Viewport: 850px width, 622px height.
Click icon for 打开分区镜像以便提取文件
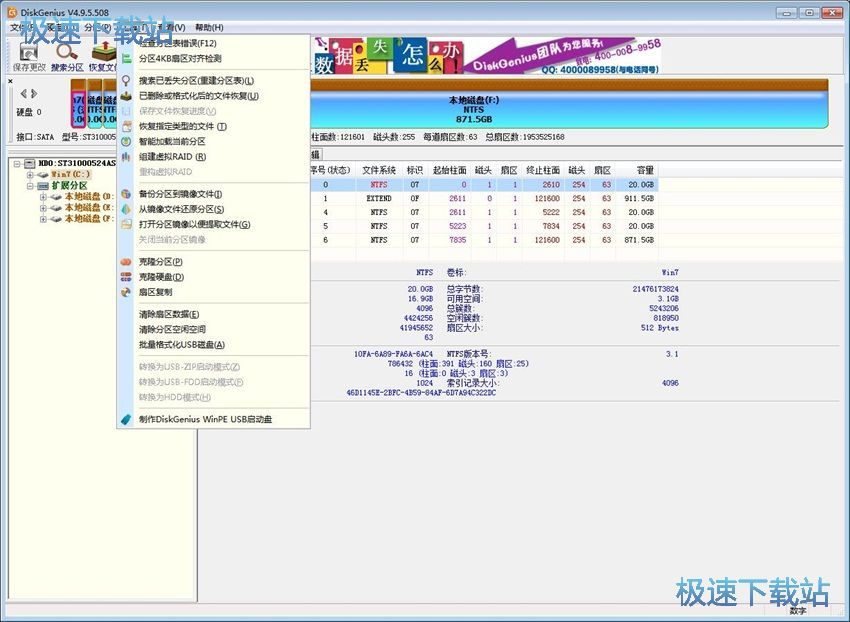126,225
